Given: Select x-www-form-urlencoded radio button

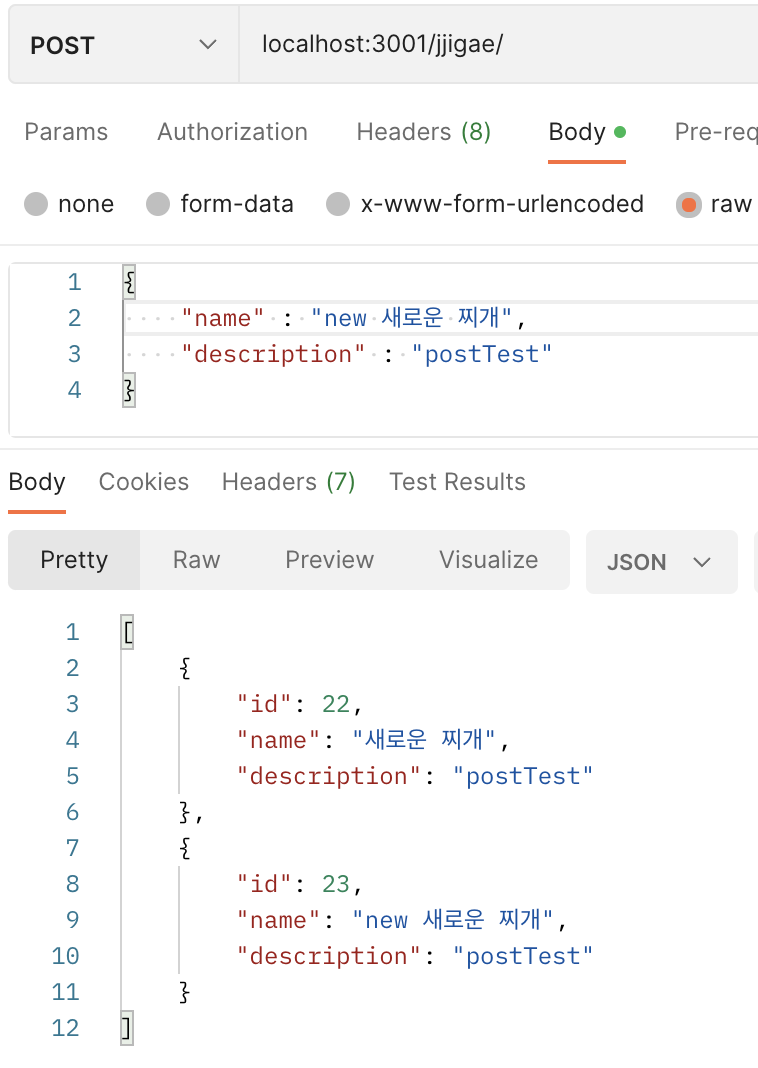Looking at the screenshot, I should click(338, 204).
